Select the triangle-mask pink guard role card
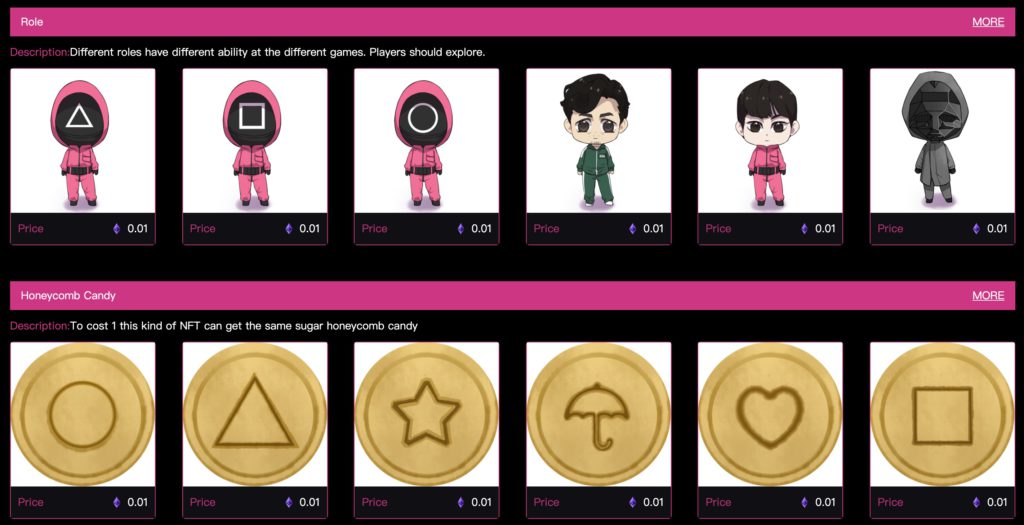Image resolution: width=1024 pixels, height=525 pixels. (x=83, y=157)
